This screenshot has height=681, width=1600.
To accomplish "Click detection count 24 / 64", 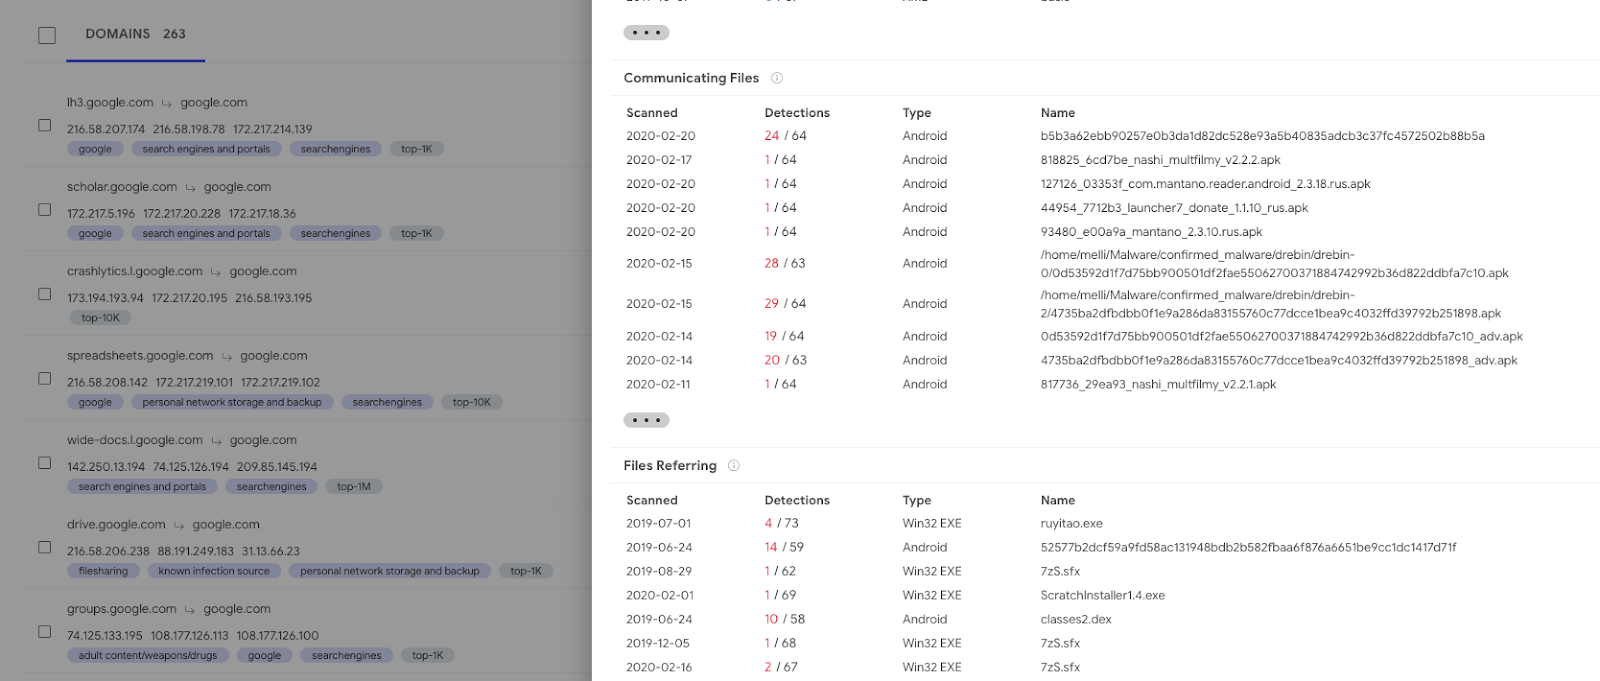I will click(x=785, y=136).
